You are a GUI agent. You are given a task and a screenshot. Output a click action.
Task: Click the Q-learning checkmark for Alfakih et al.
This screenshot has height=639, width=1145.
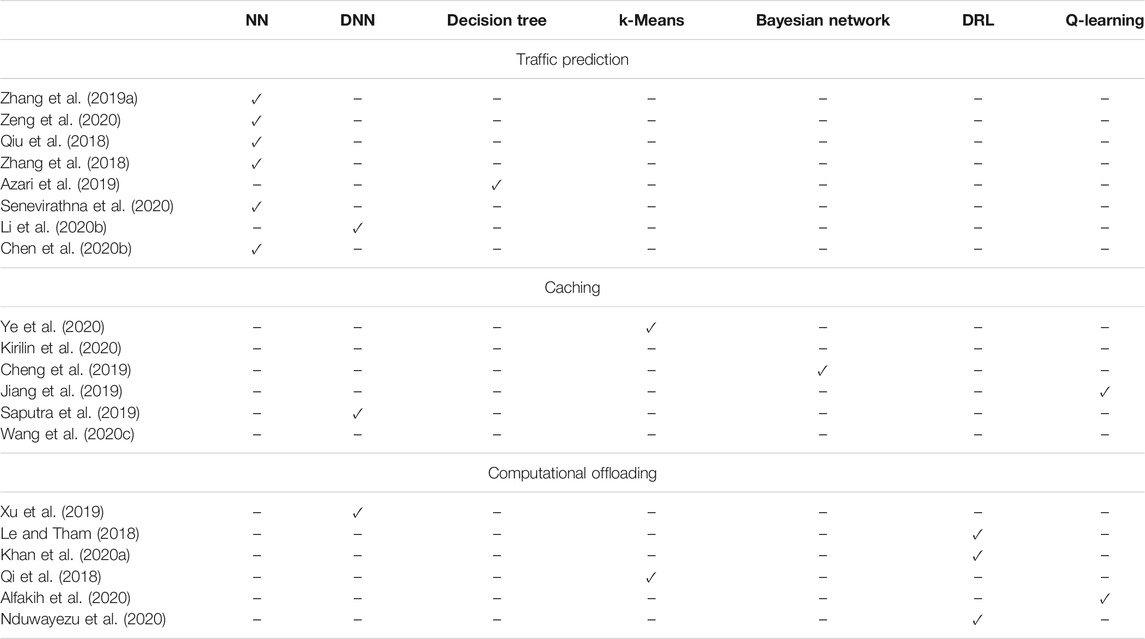pos(1105,598)
